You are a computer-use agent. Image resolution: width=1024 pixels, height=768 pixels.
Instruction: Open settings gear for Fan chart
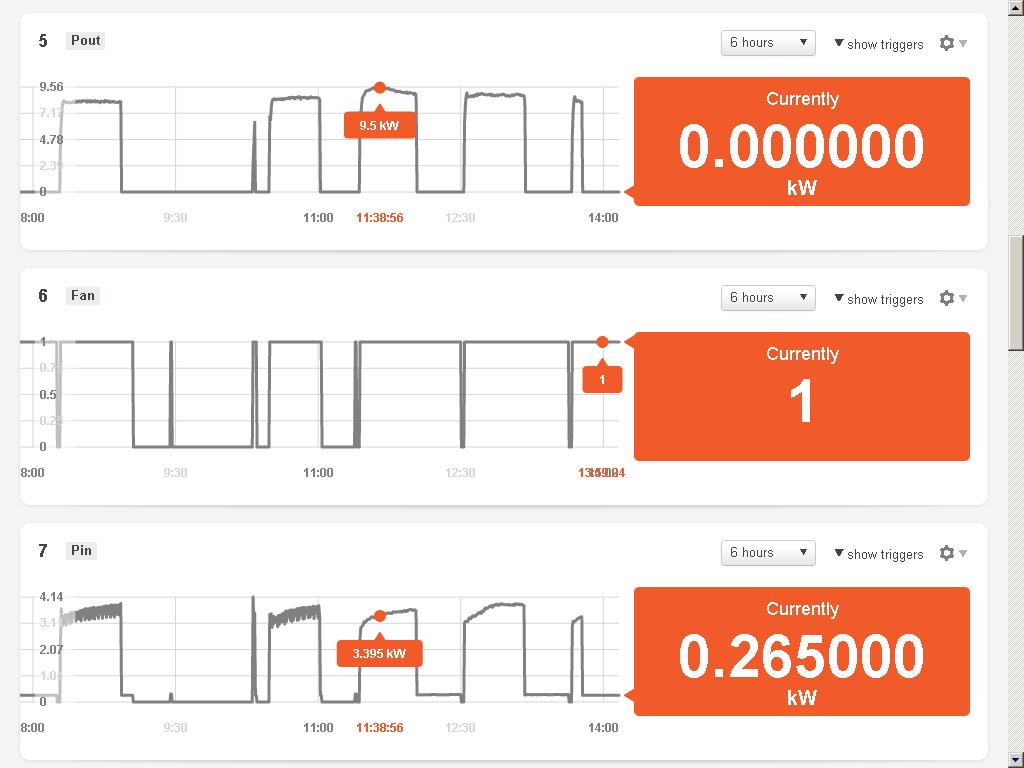click(948, 298)
